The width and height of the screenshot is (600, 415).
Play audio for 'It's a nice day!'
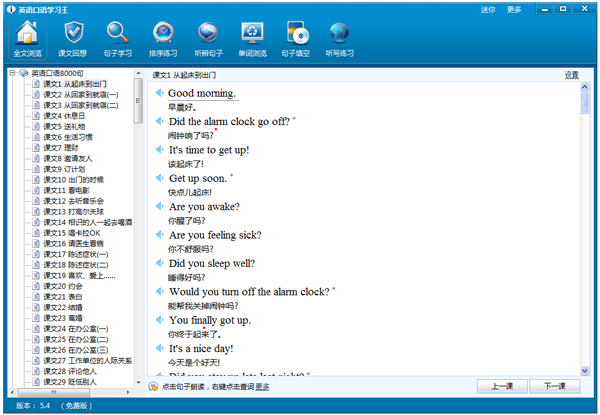(160, 348)
